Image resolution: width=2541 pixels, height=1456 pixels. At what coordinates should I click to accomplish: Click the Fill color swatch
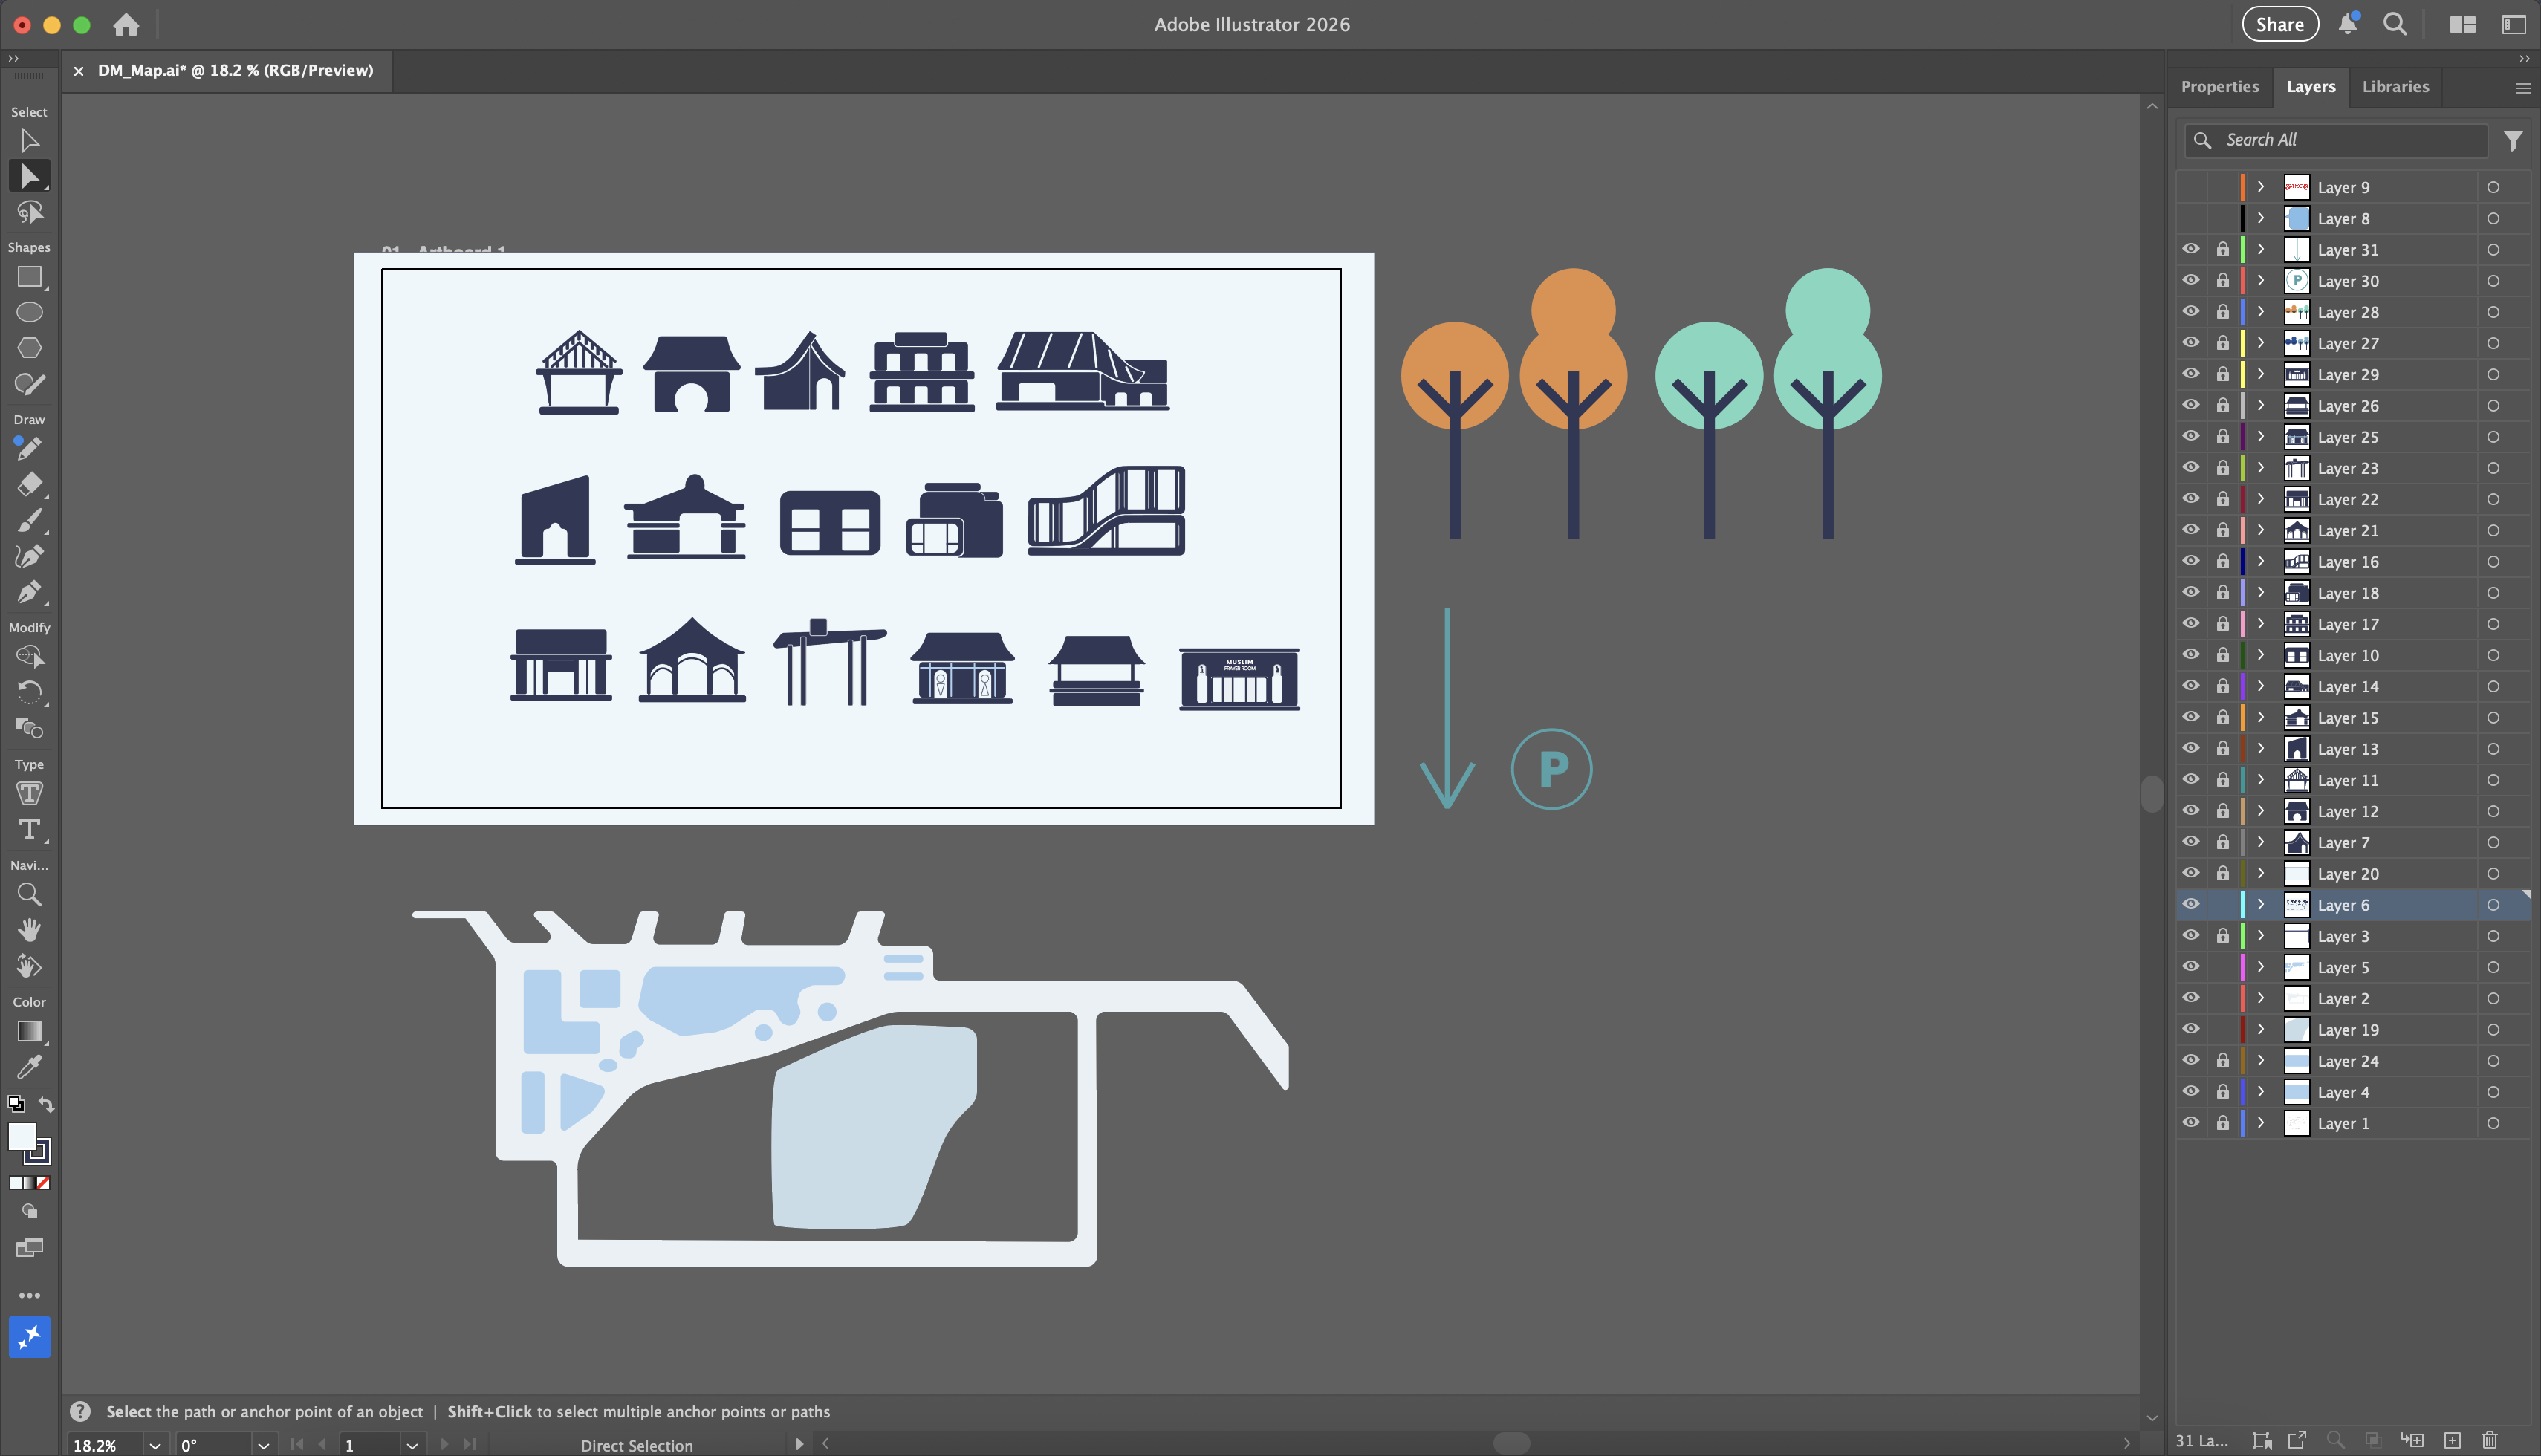click(22, 1136)
